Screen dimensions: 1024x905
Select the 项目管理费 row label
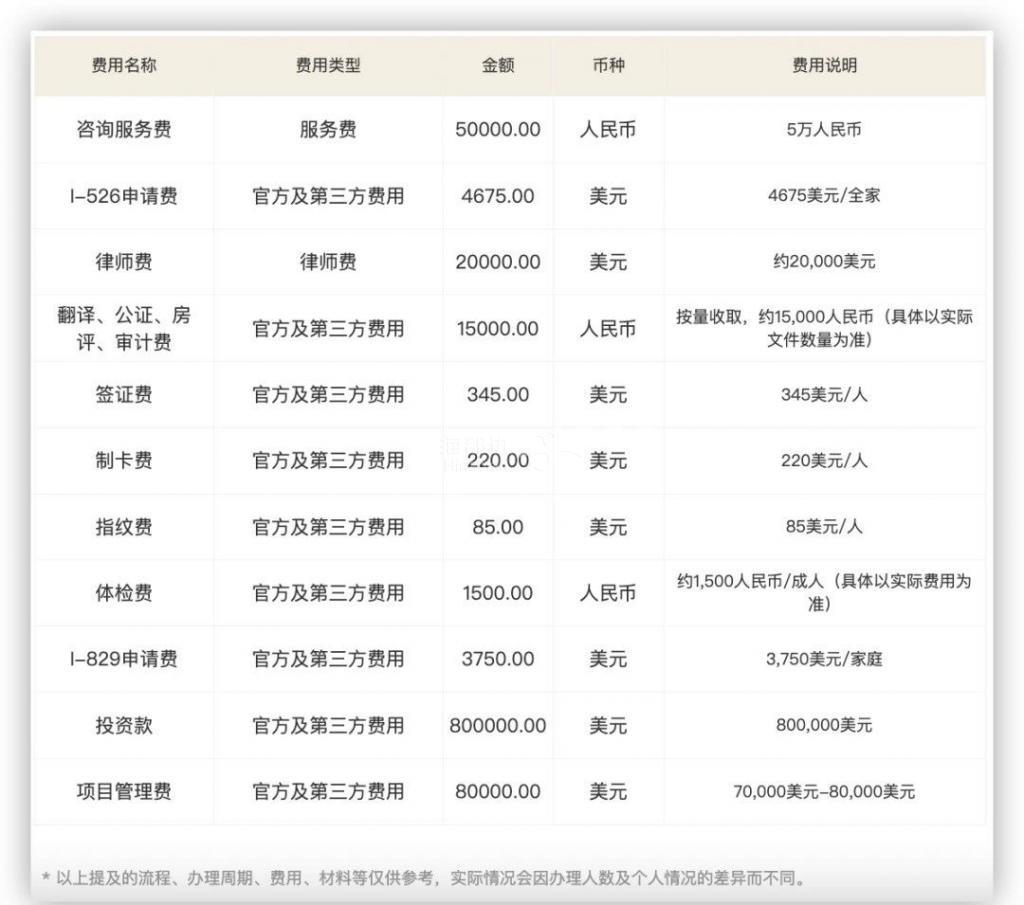click(122, 791)
